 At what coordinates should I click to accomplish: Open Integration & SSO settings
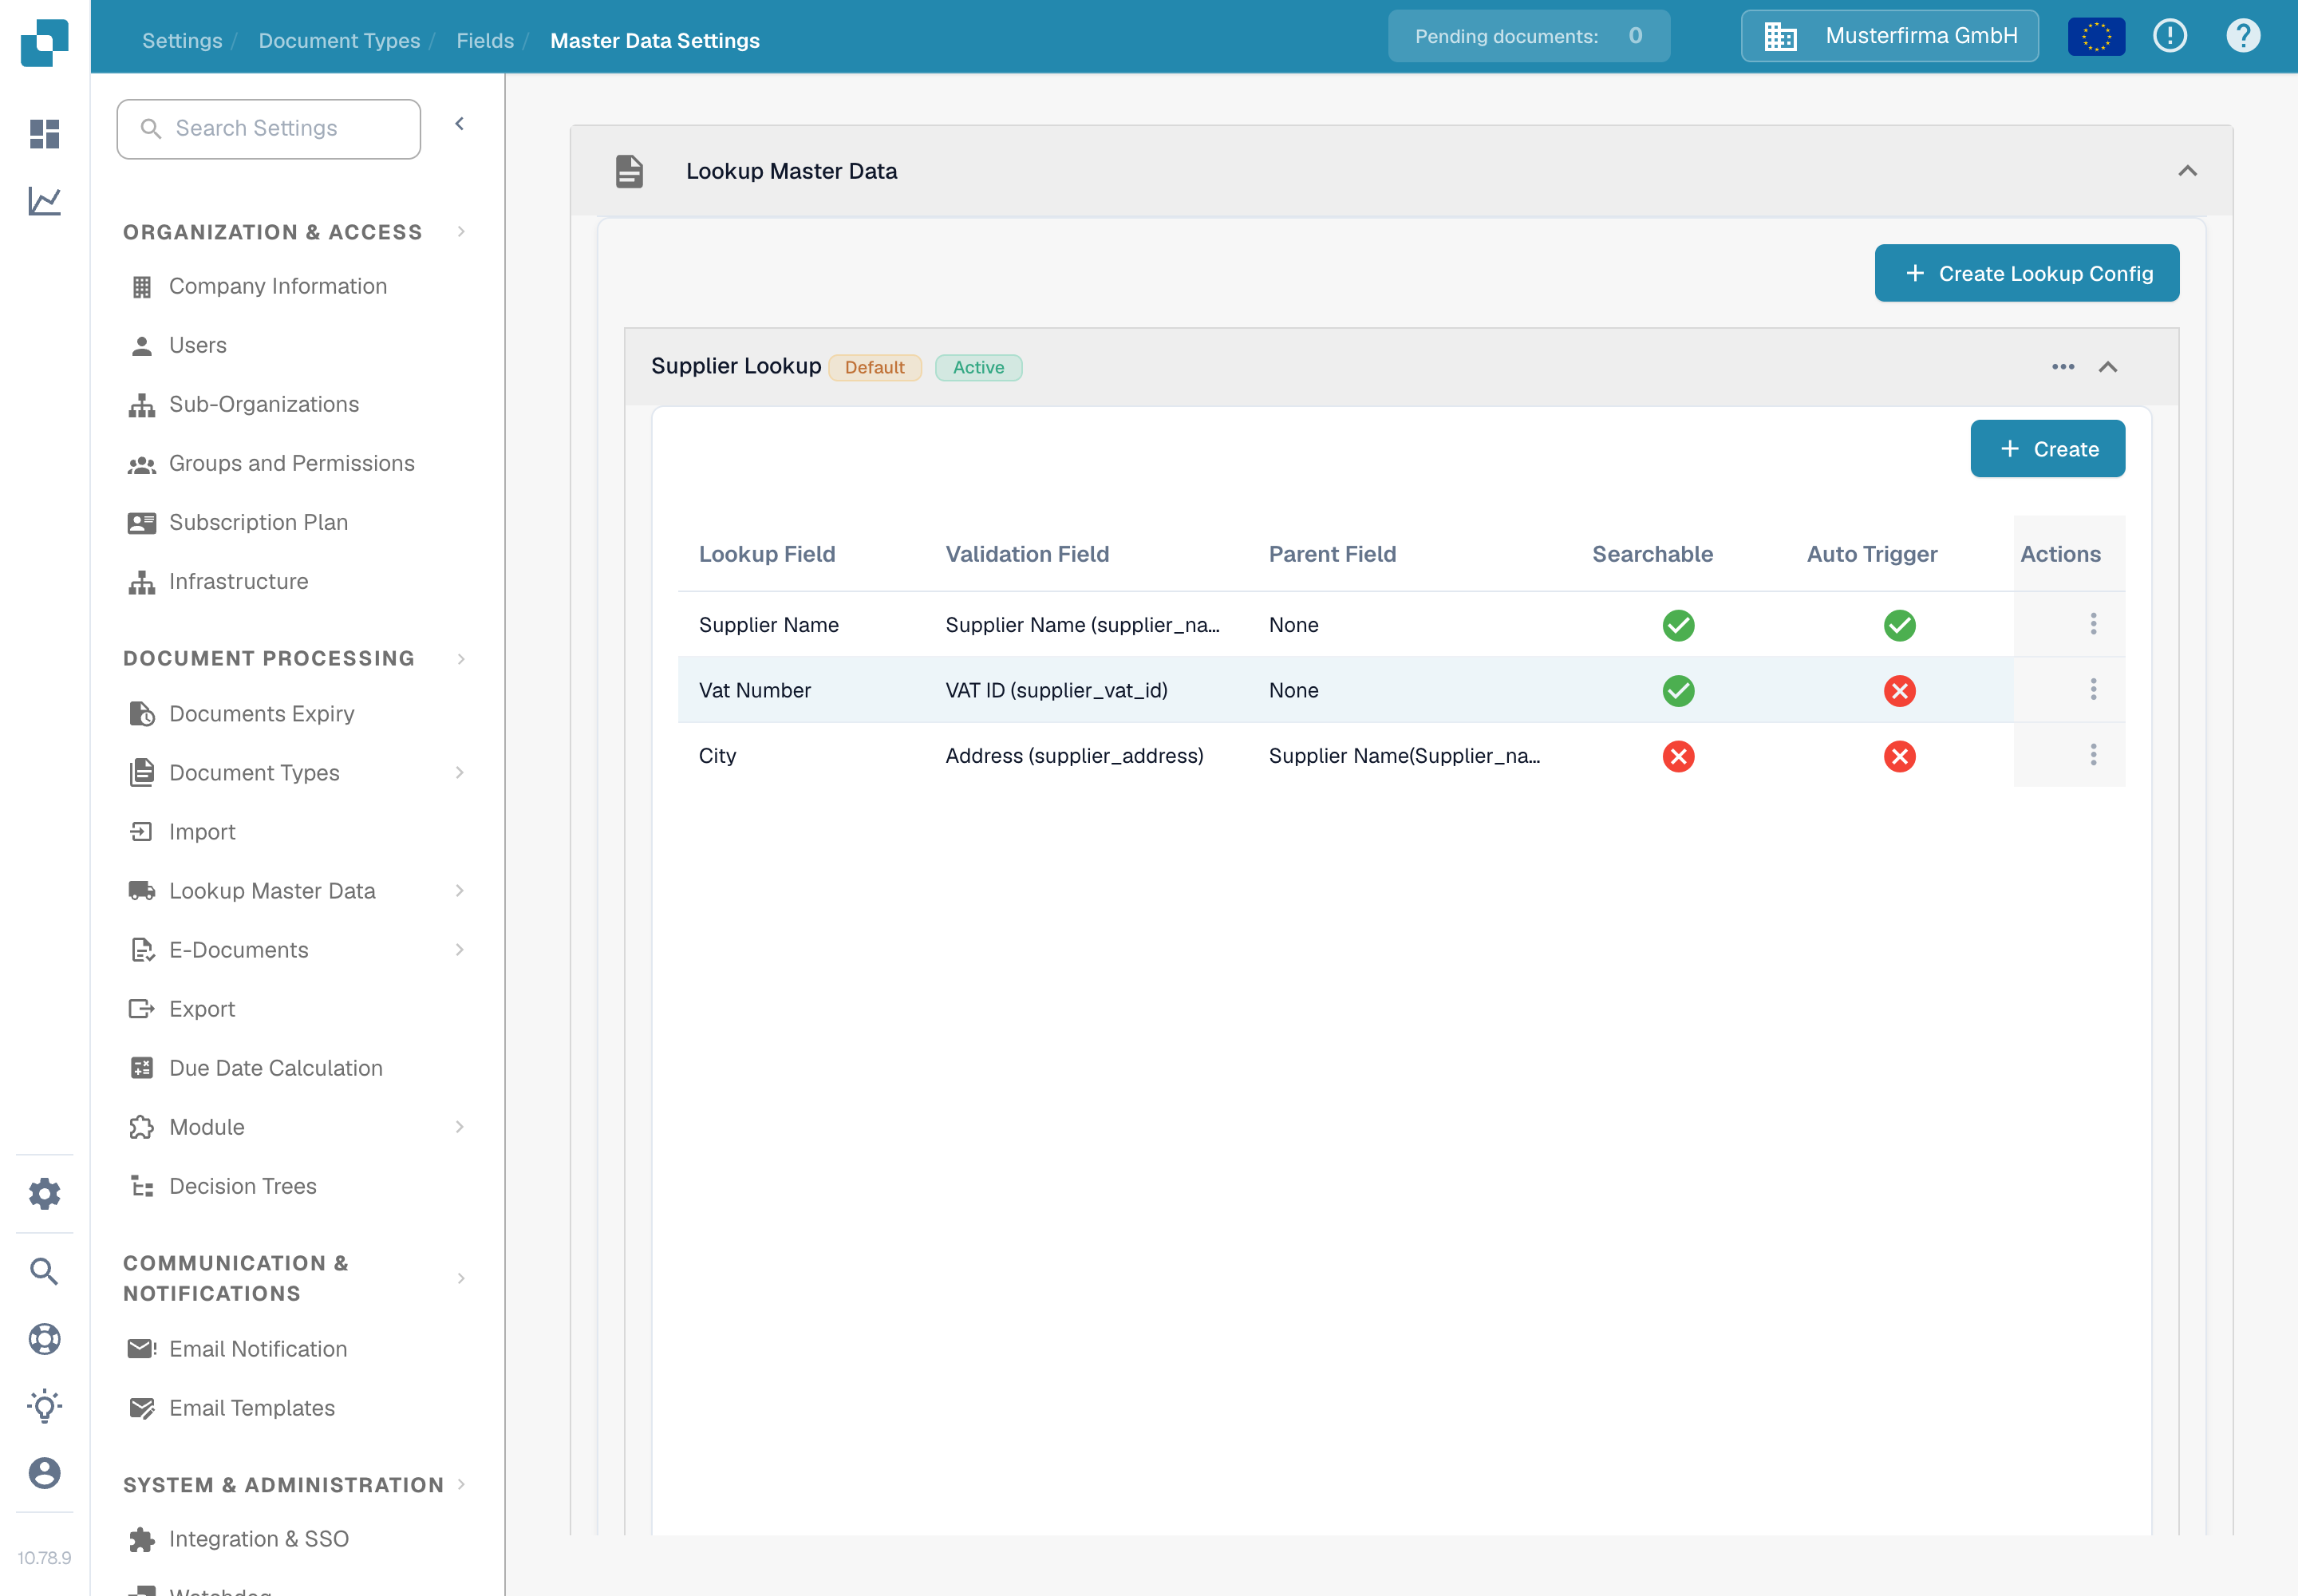click(258, 1538)
